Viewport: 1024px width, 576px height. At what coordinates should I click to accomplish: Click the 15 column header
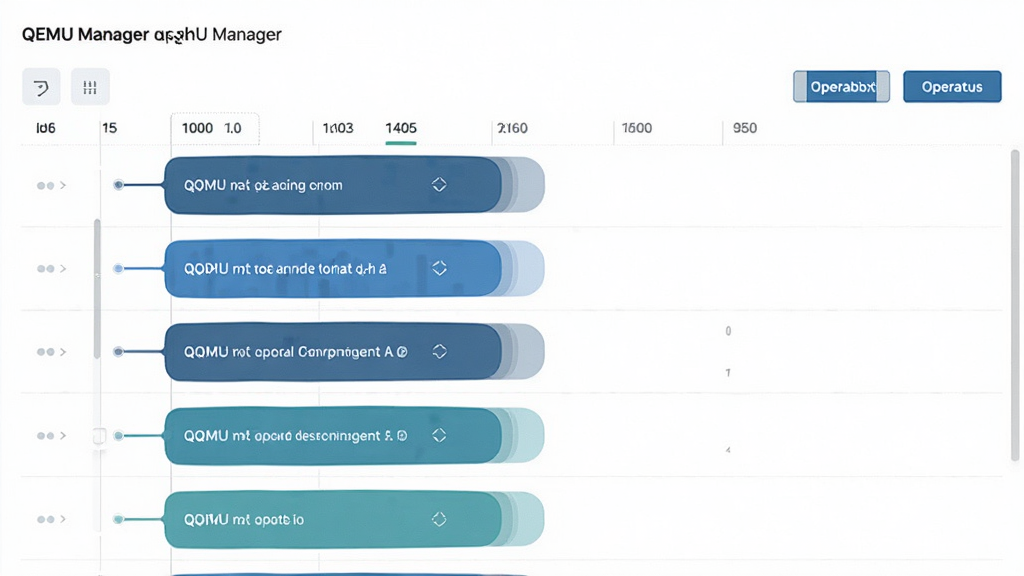tap(110, 128)
